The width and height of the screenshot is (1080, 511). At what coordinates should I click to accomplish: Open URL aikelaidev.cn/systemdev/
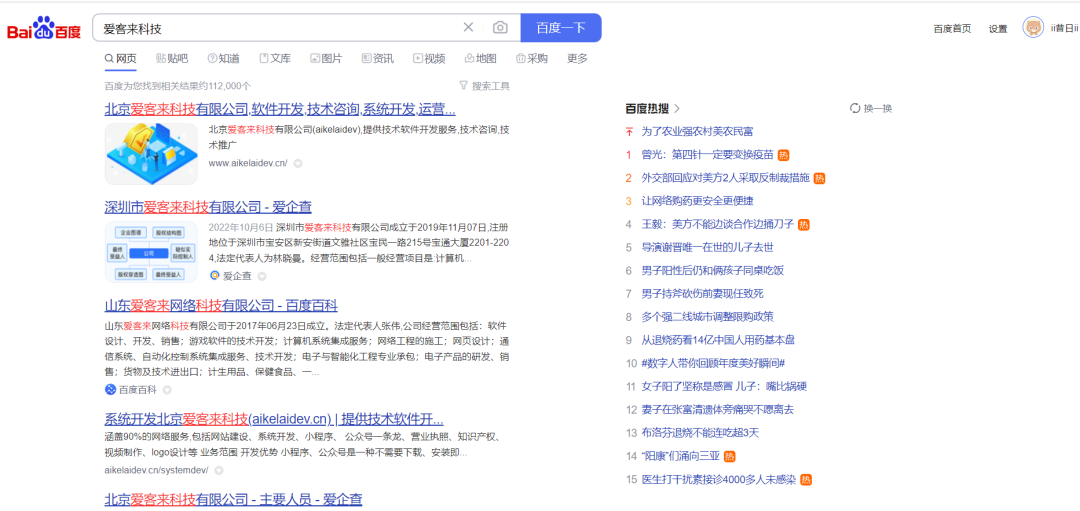pos(156,470)
